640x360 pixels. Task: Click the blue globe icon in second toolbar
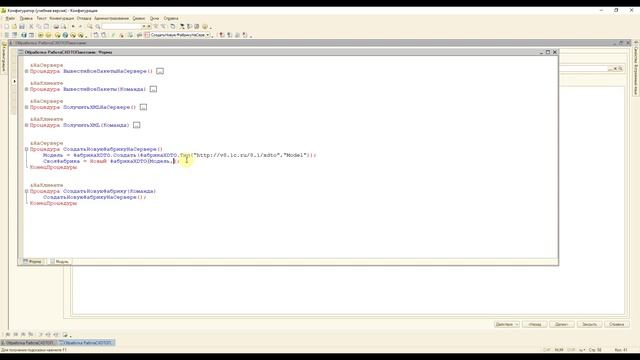click(x=65, y=35)
